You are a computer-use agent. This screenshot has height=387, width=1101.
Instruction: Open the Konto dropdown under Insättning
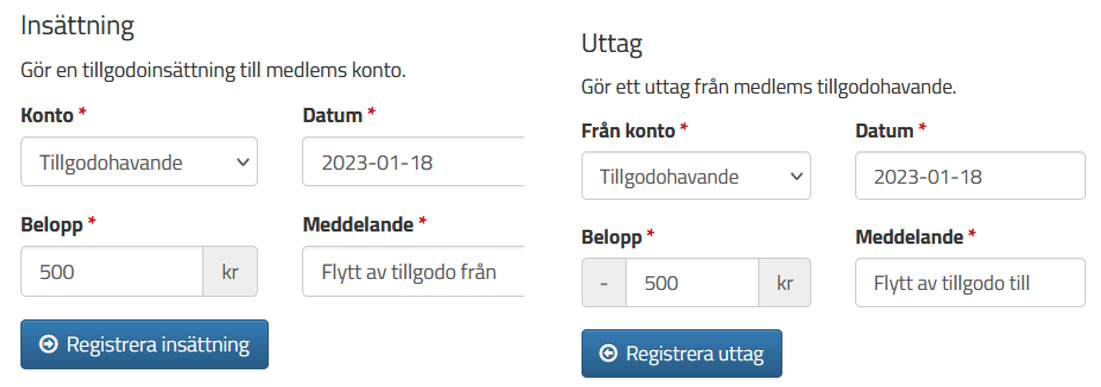tap(139, 162)
